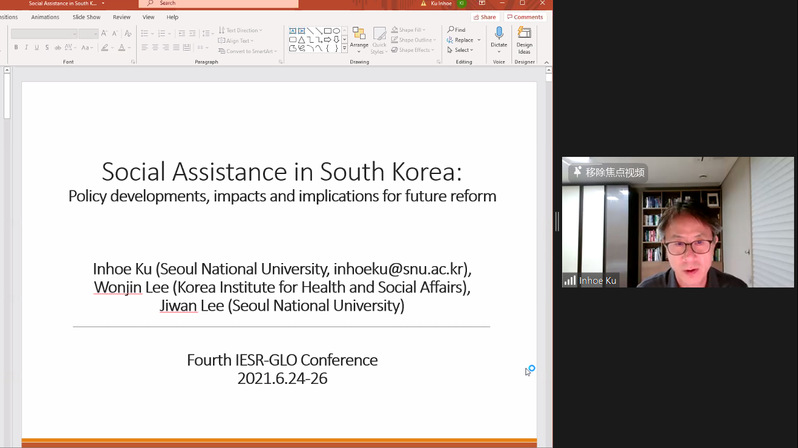Viewport: 798px width, 448px height.
Task: Open the Comments pane button
Action: 526,17
